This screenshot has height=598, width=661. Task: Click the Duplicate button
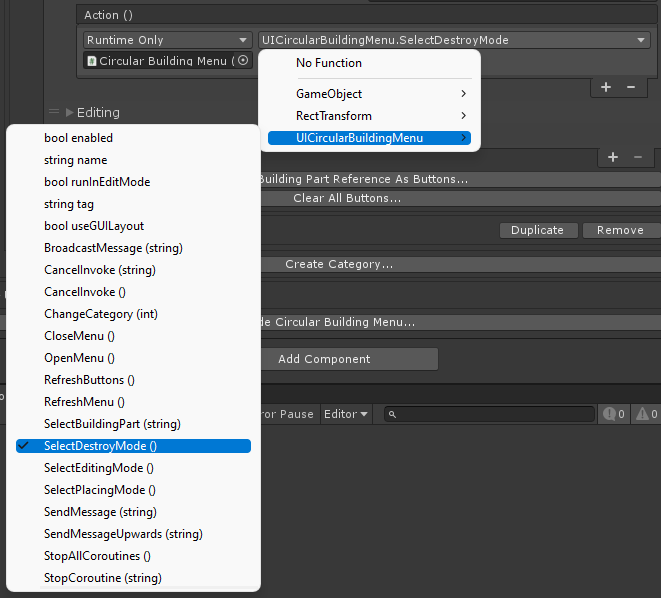click(x=537, y=230)
